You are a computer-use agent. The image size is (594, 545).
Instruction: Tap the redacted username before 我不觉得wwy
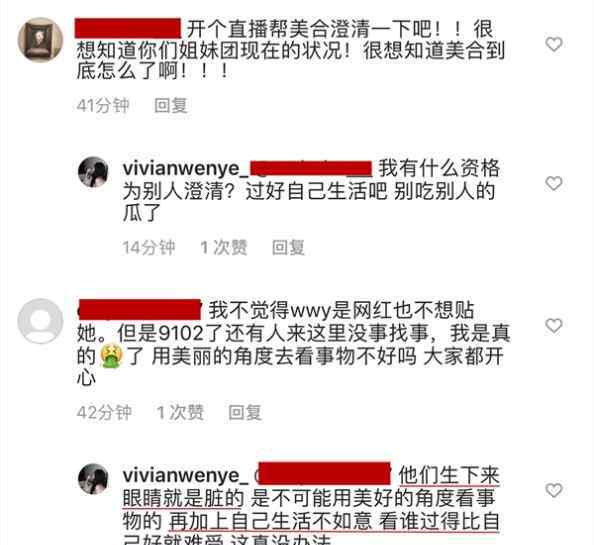tap(140, 310)
